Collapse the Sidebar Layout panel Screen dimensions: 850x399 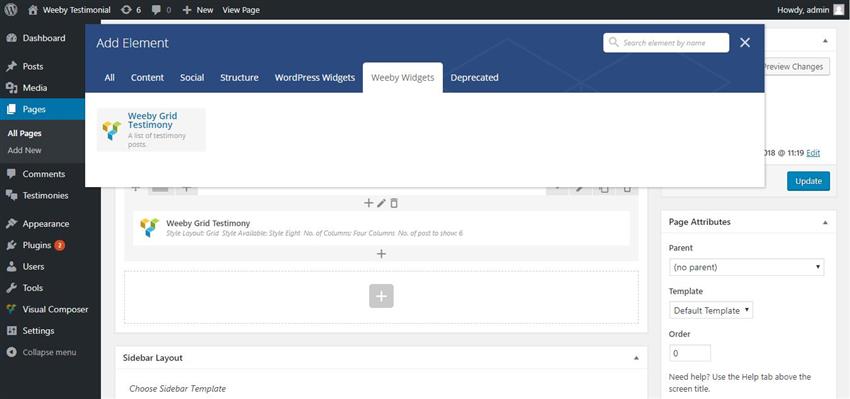636,358
